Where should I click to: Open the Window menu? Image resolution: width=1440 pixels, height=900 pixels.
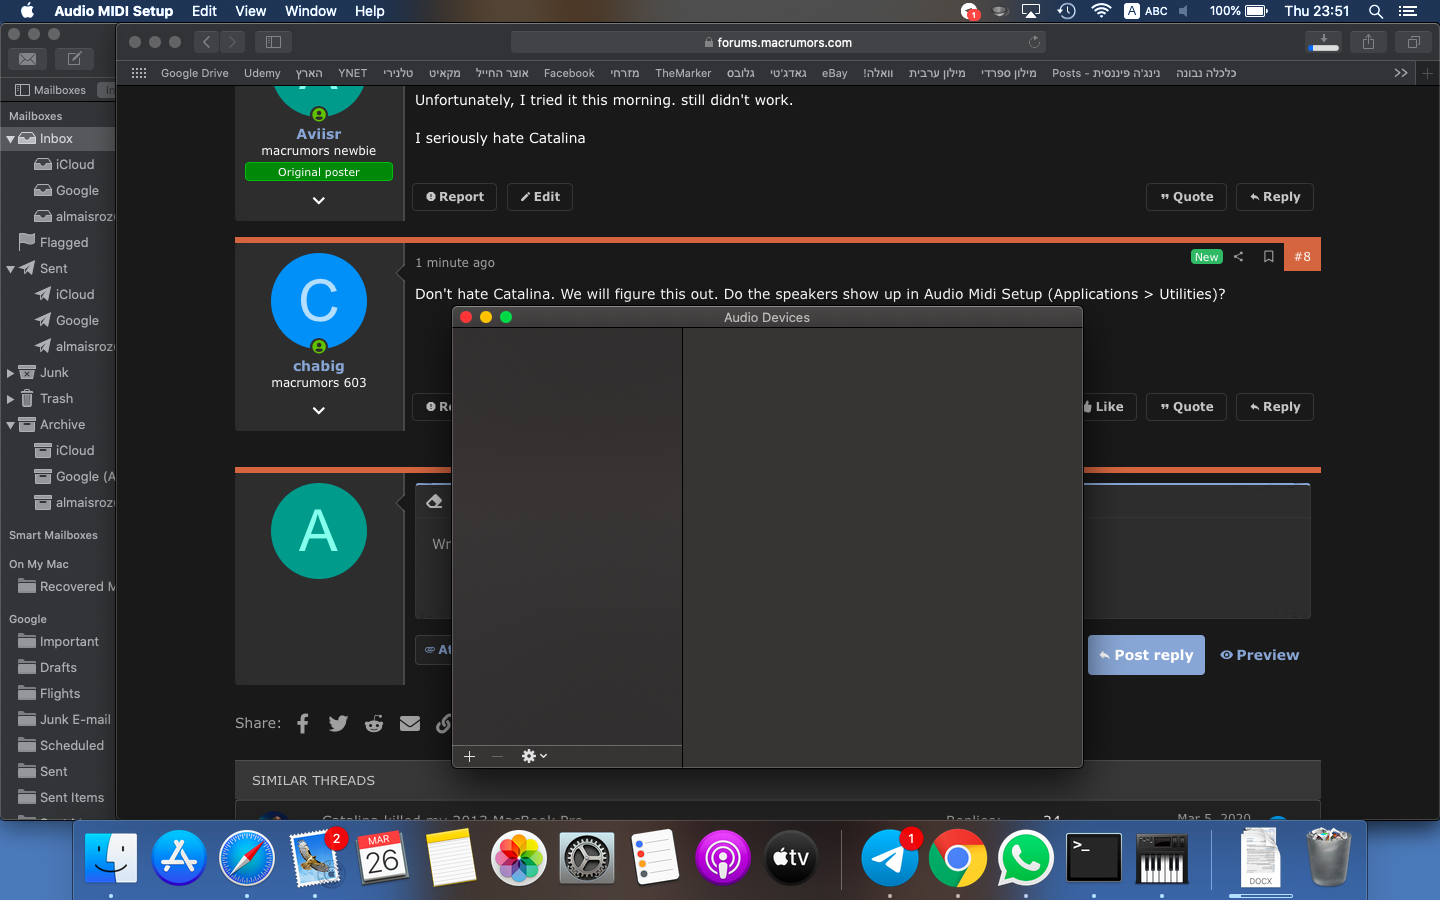310,11
